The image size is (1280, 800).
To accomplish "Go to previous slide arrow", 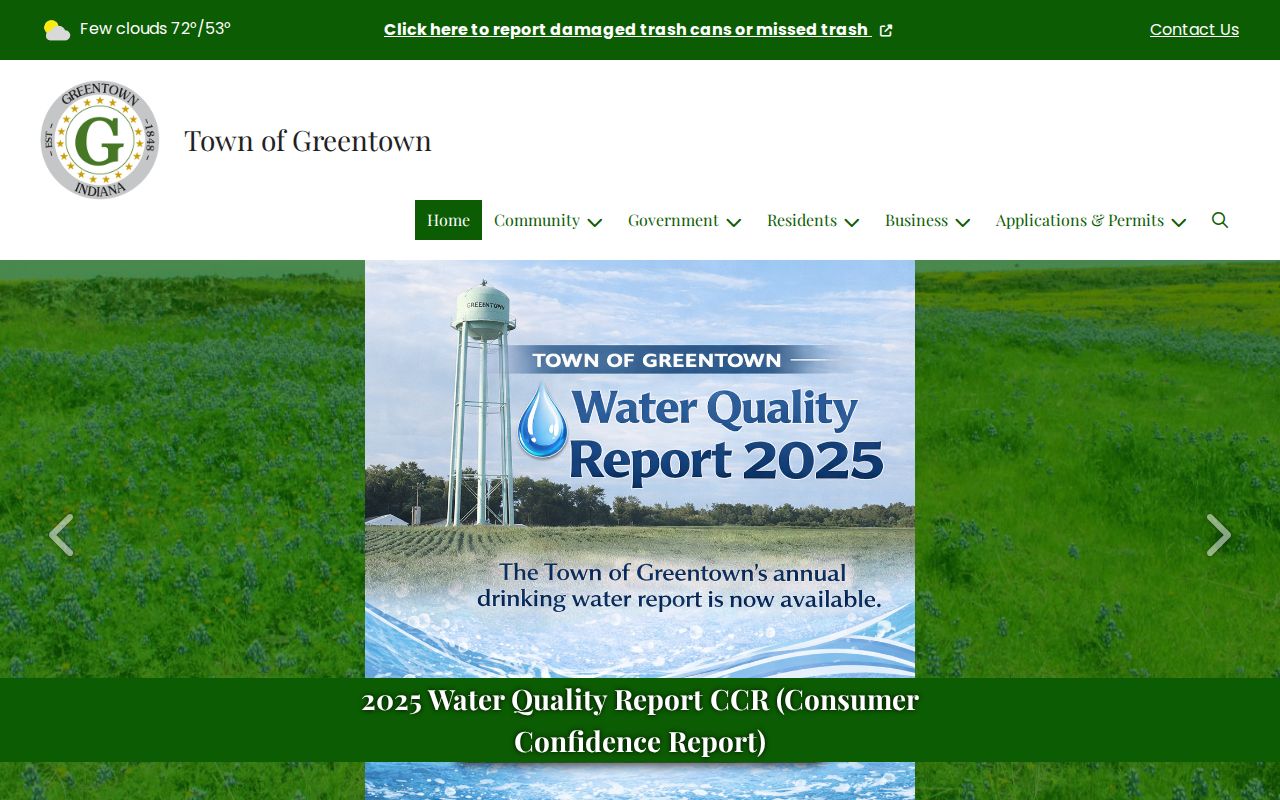I will 61,535.
